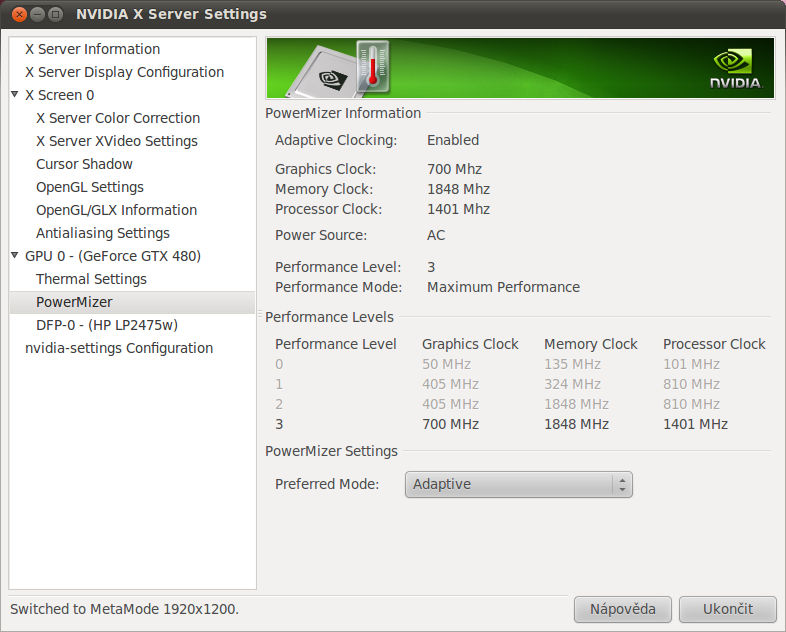Click the Processor Clock column header
The image size is (786, 632).
(x=714, y=344)
